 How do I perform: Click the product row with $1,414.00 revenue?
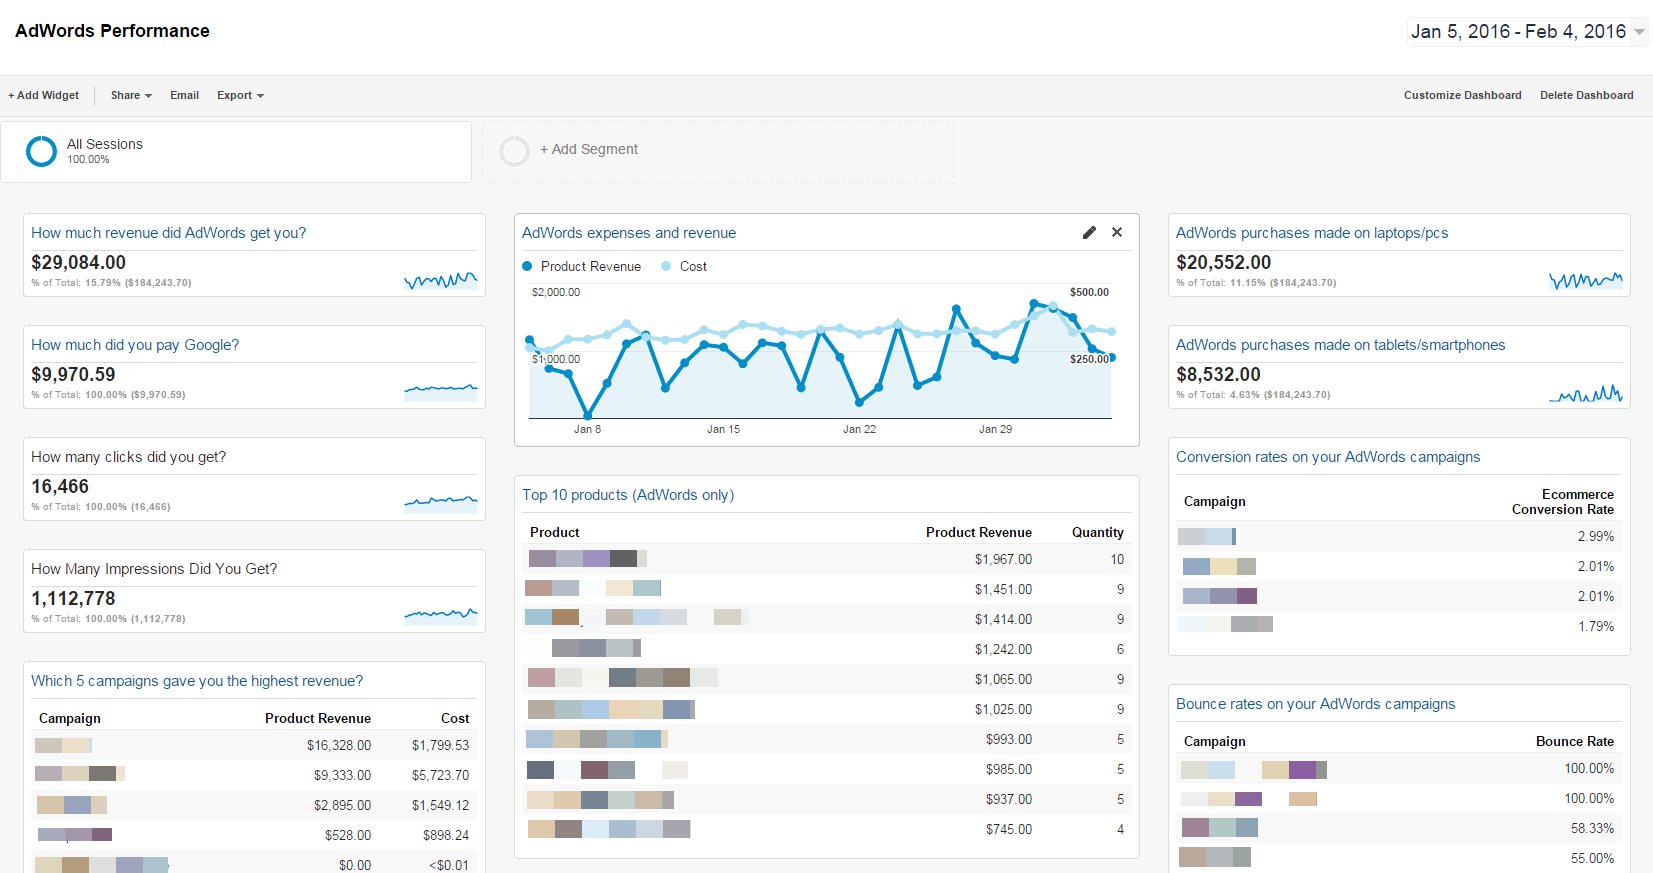(x=827, y=619)
